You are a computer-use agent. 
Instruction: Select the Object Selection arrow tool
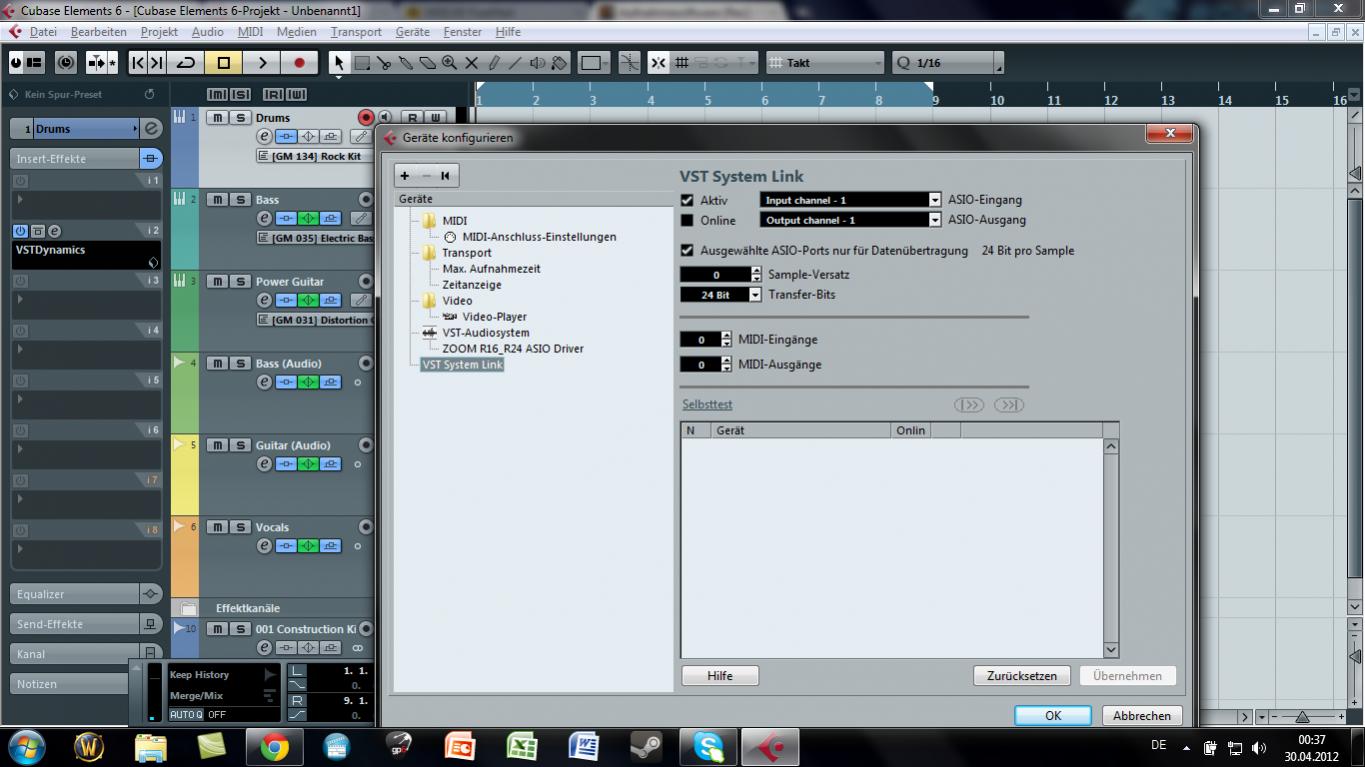click(339, 63)
